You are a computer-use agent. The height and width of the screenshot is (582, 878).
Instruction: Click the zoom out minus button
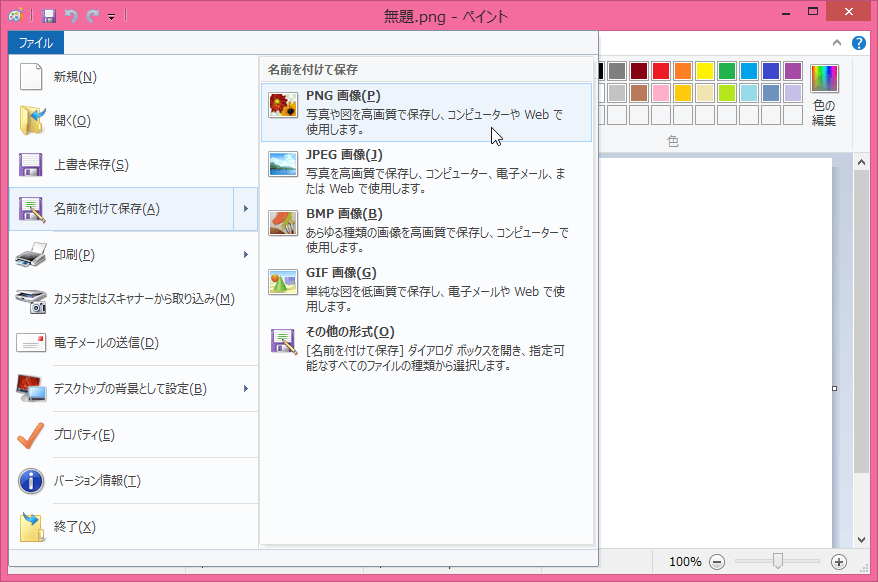717,562
